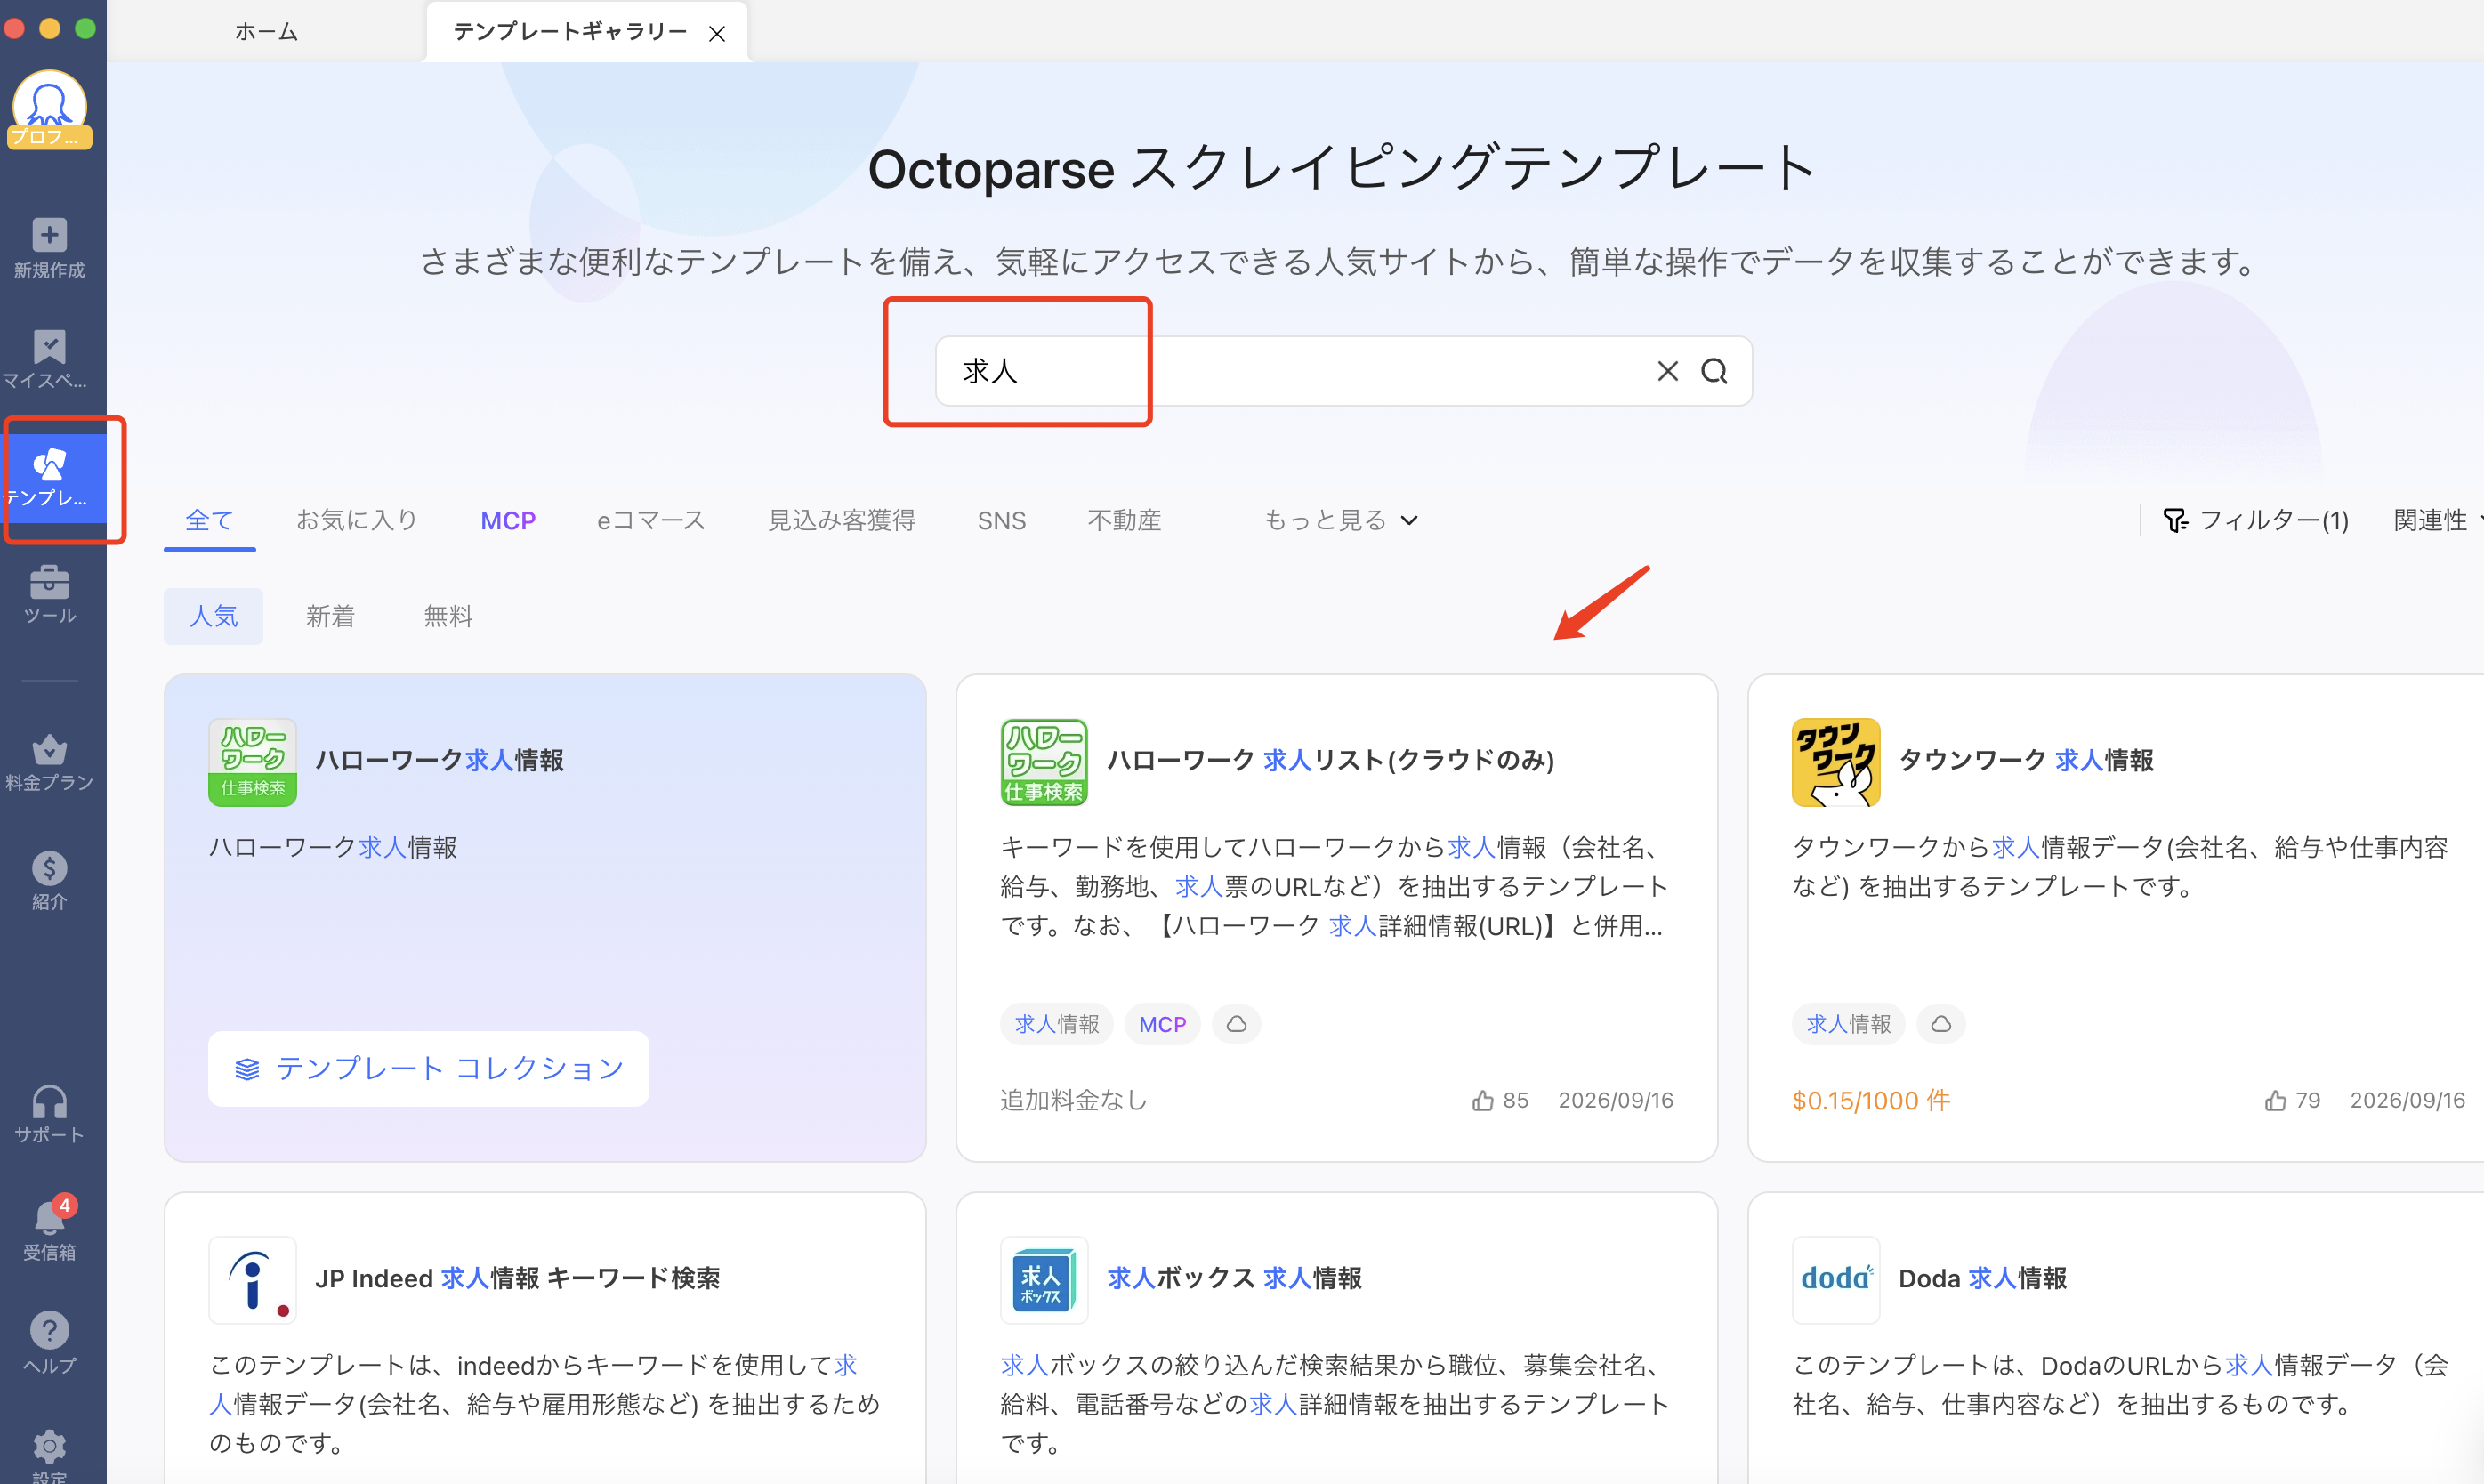Open Doda 求人情報 template title
The image size is (2484, 1484).
pos(1982,1278)
